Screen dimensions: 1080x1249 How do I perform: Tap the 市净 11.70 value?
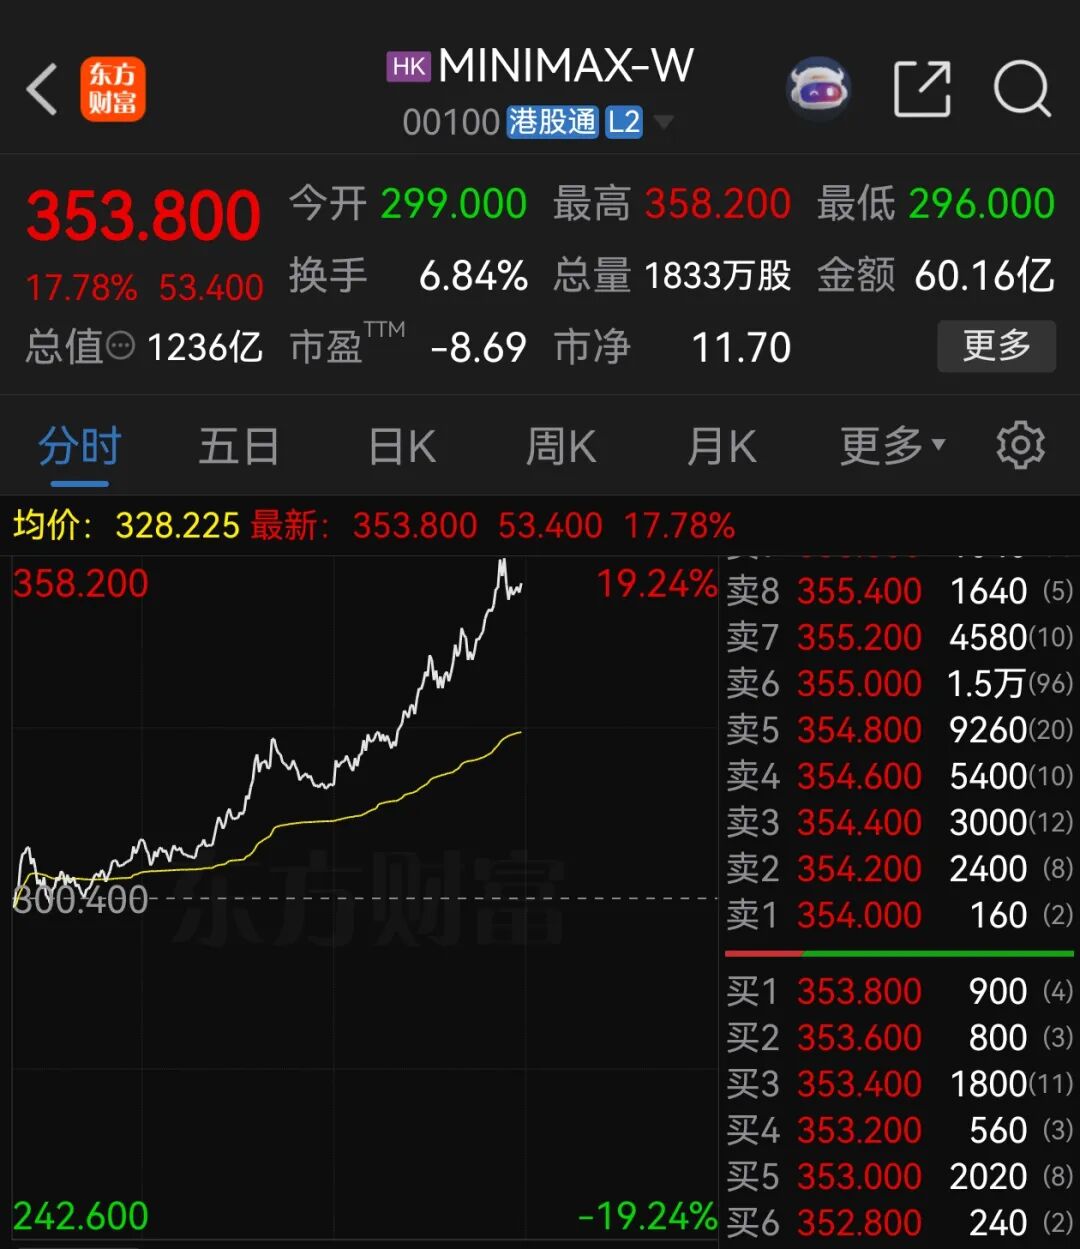(741, 347)
